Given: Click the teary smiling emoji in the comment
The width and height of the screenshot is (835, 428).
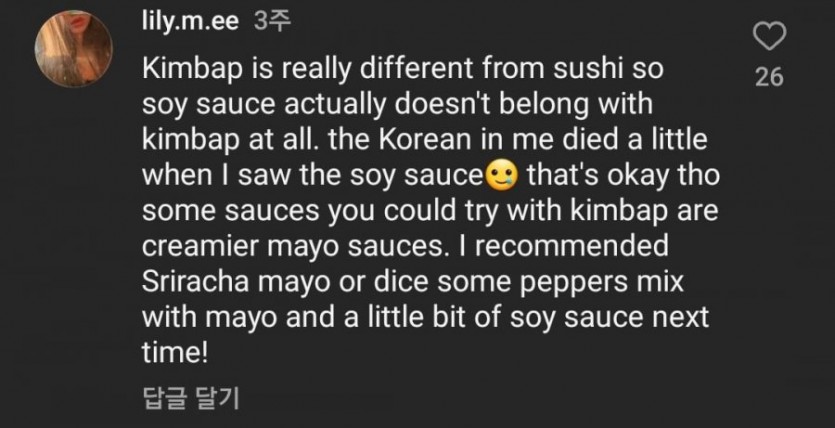Looking at the screenshot, I should click(498, 178).
